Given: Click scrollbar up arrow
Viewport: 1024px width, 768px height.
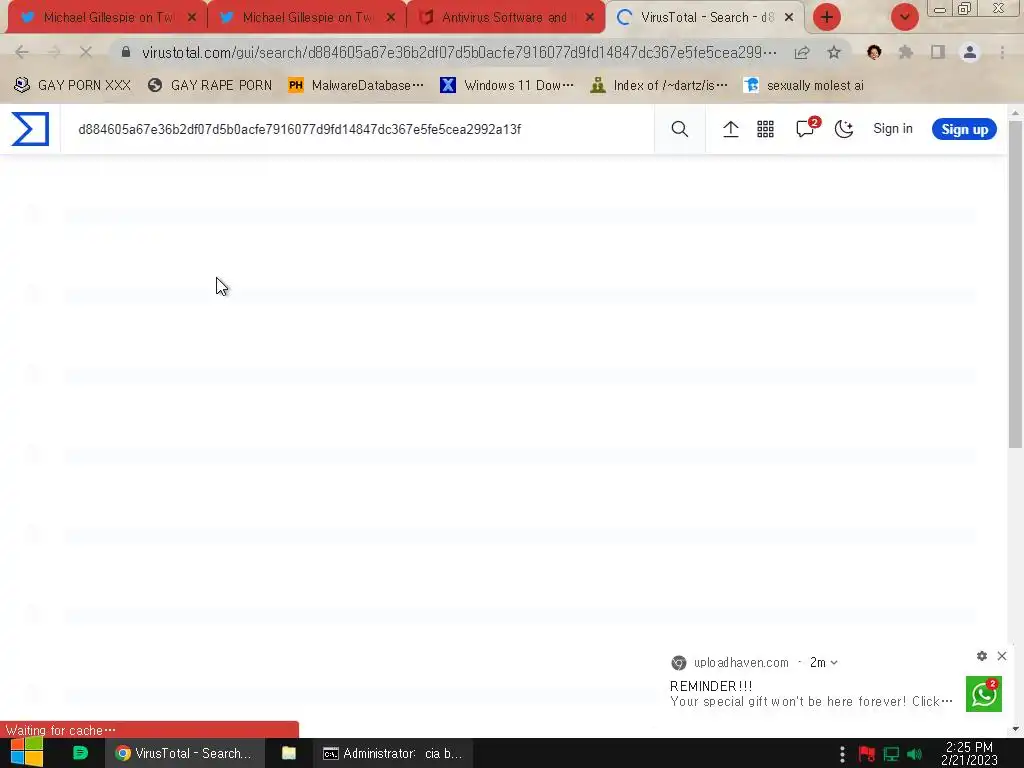Looking at the screenshot, I should click(1015, 113).
